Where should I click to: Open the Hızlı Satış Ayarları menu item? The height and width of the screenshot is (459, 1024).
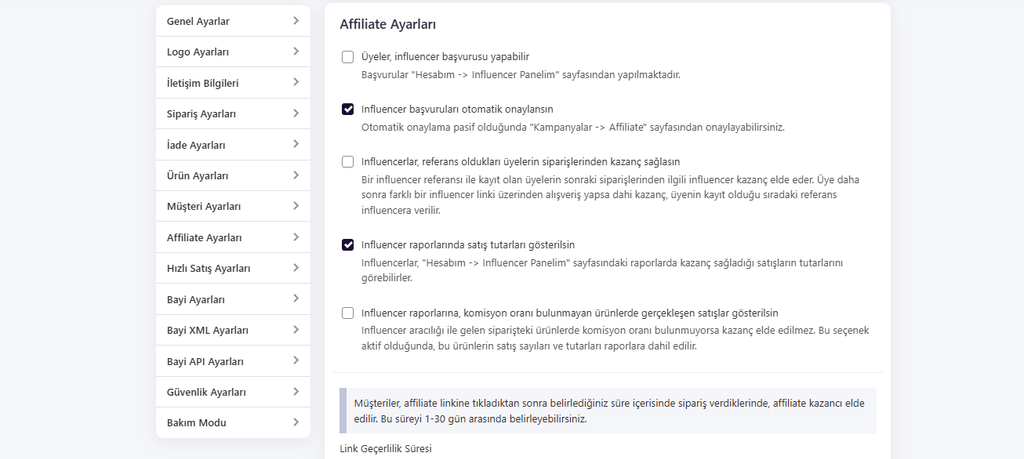tap(233, 268)
